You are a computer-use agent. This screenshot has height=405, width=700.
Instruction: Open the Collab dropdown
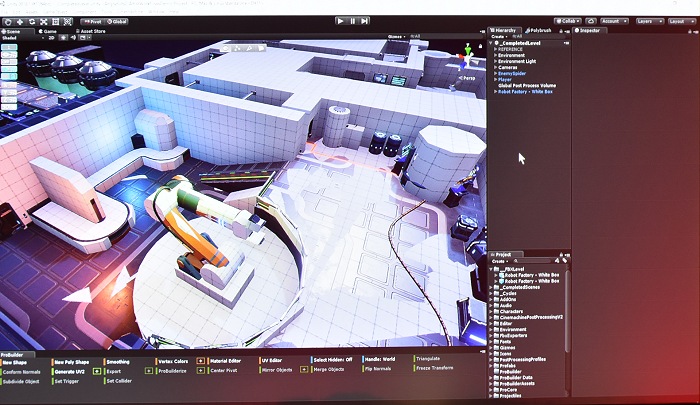click(x=568, y=21)
